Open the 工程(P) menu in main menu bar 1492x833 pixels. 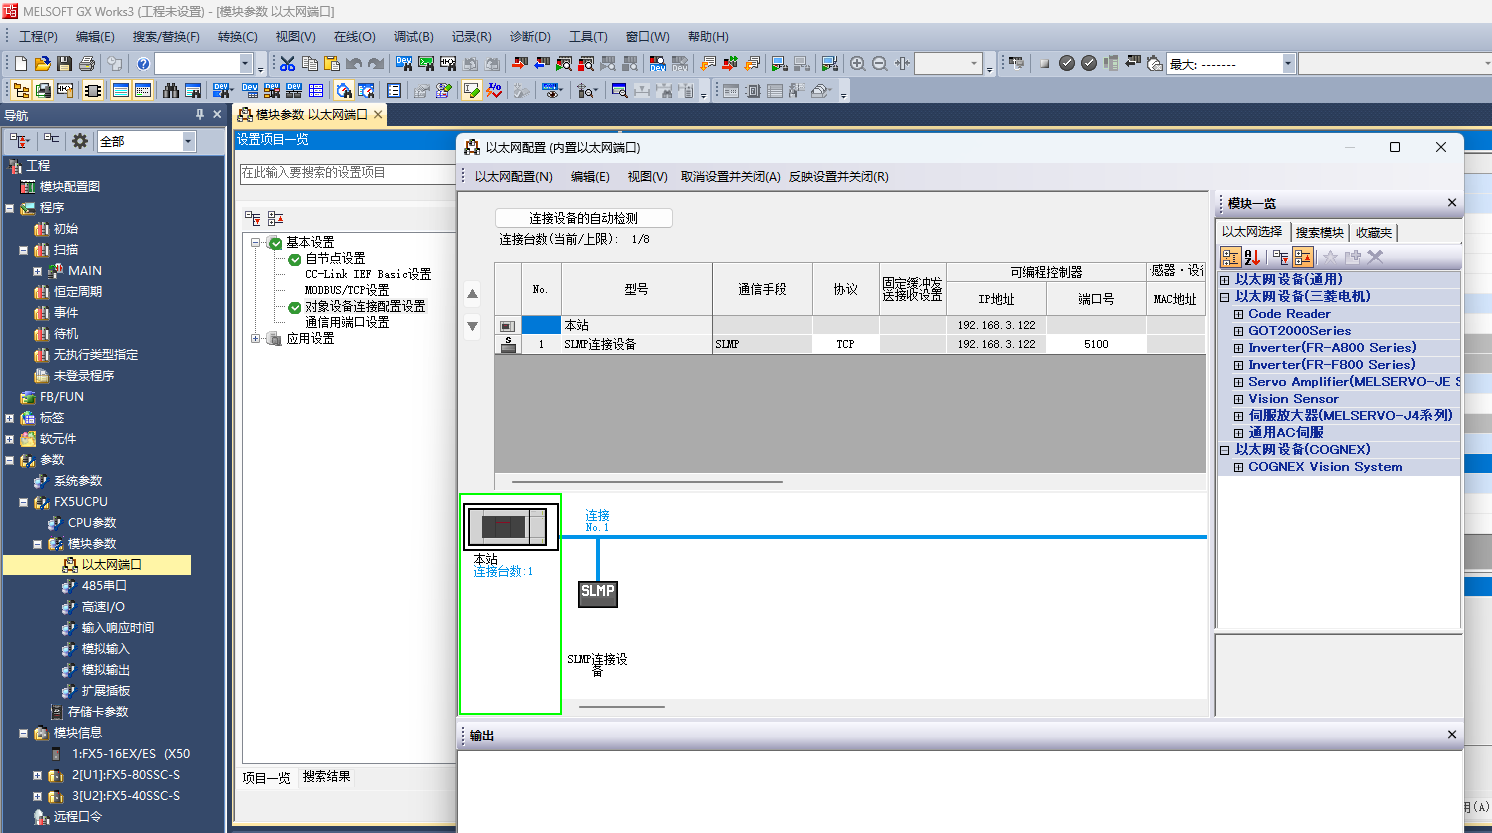tap(38, 37)
